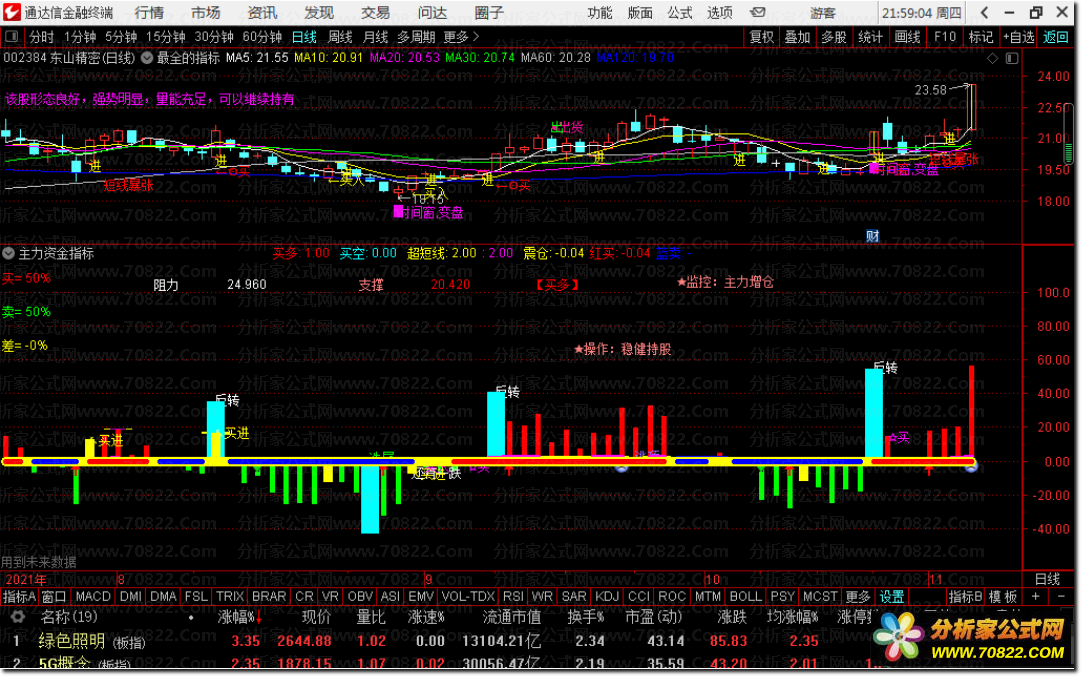The image size is (1083, 677).
Task: Select the 30分钟 period
Action: tap(214, 37)
